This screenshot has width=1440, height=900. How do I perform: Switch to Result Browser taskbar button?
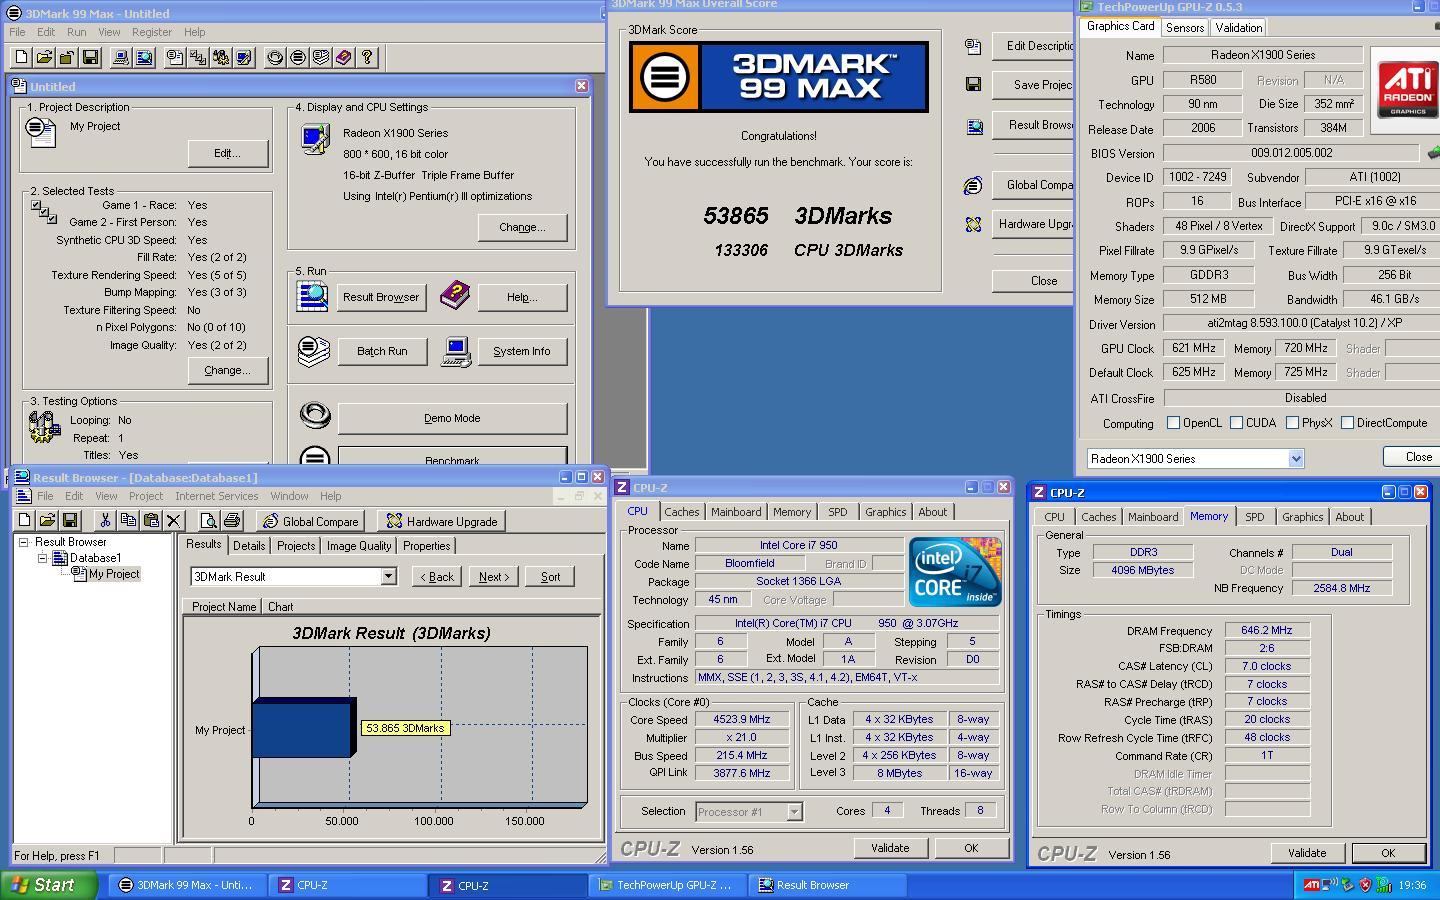click(827, 885)
